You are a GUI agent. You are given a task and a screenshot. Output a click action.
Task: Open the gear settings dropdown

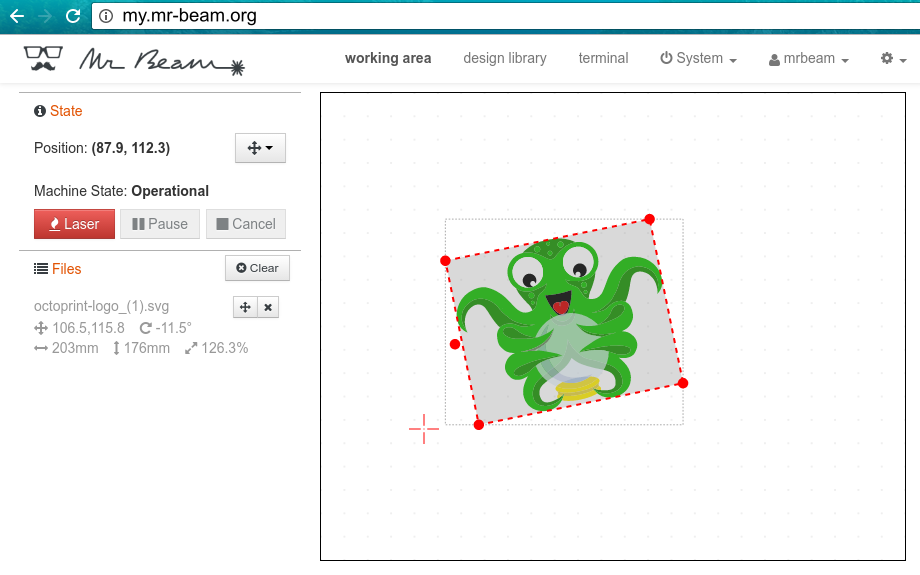coord(894,58)
